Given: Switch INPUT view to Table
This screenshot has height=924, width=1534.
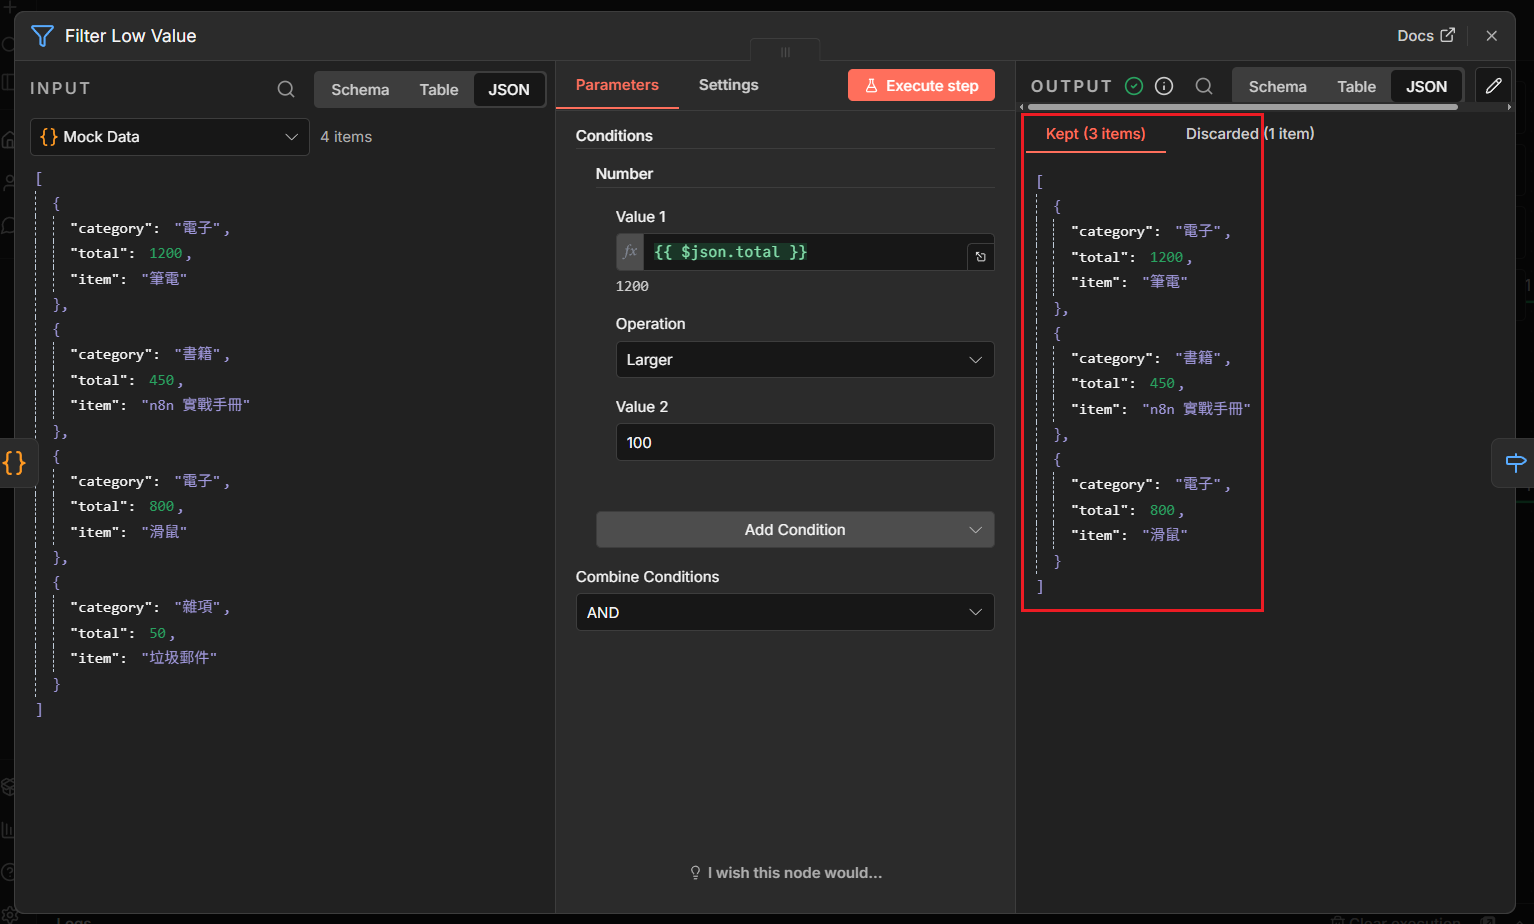Looking at the screenshot, I should coord(438,90).
